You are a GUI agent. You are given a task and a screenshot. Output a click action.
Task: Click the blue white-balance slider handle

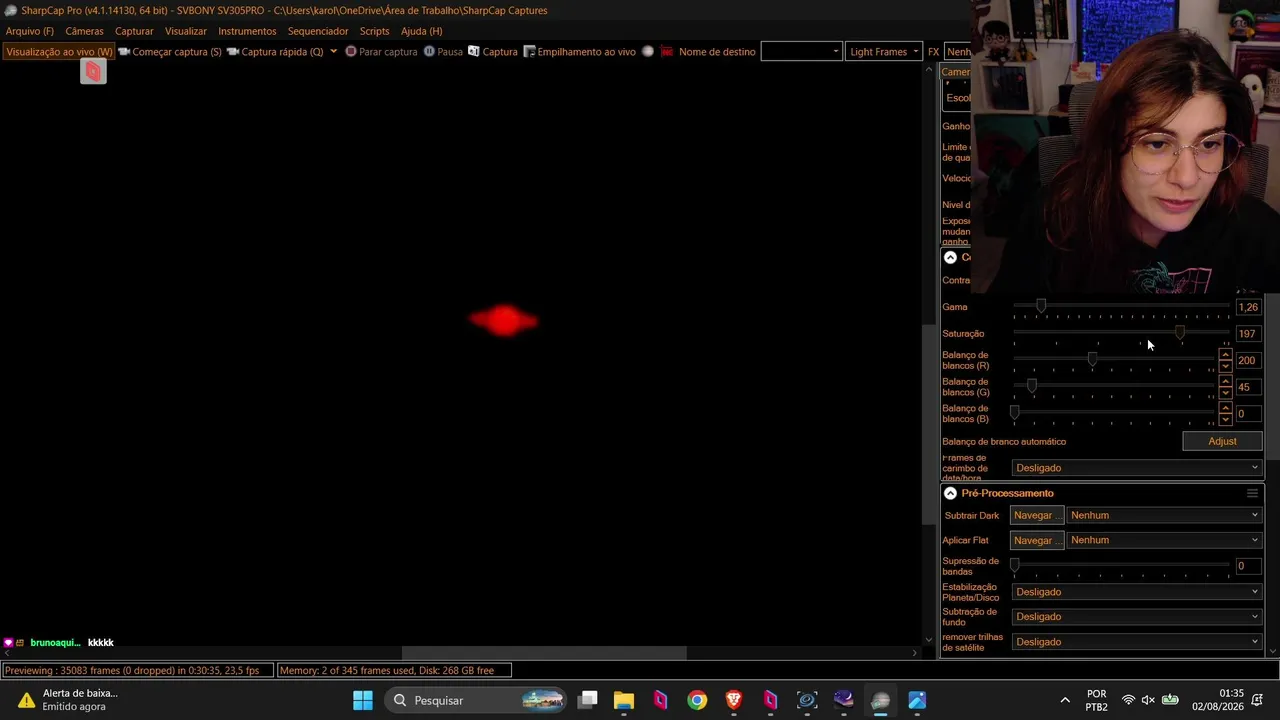(x=1015, y=412)
